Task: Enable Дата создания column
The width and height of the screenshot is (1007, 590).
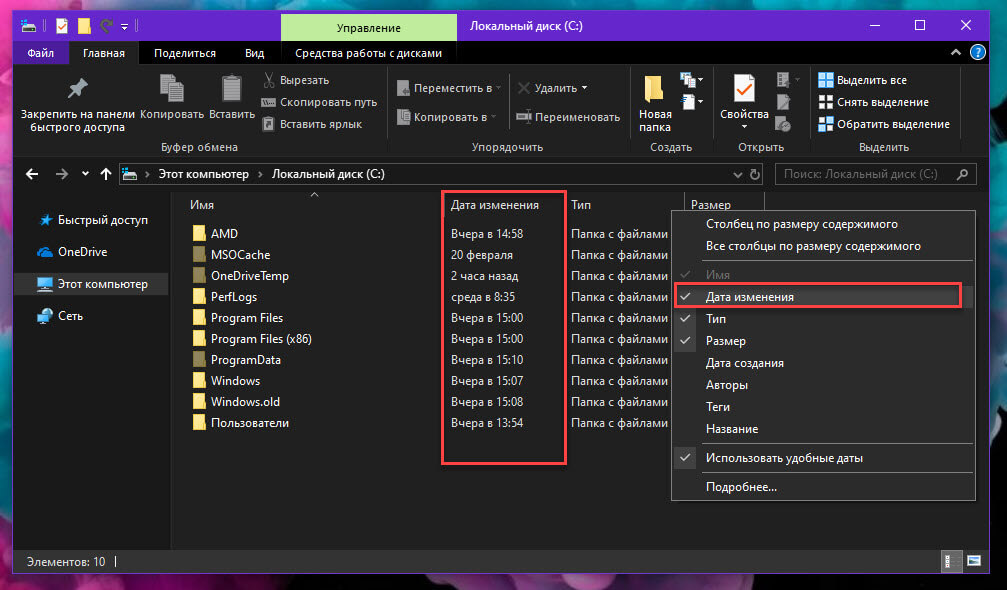Action: pyautogui.click(x=823, y=363)
